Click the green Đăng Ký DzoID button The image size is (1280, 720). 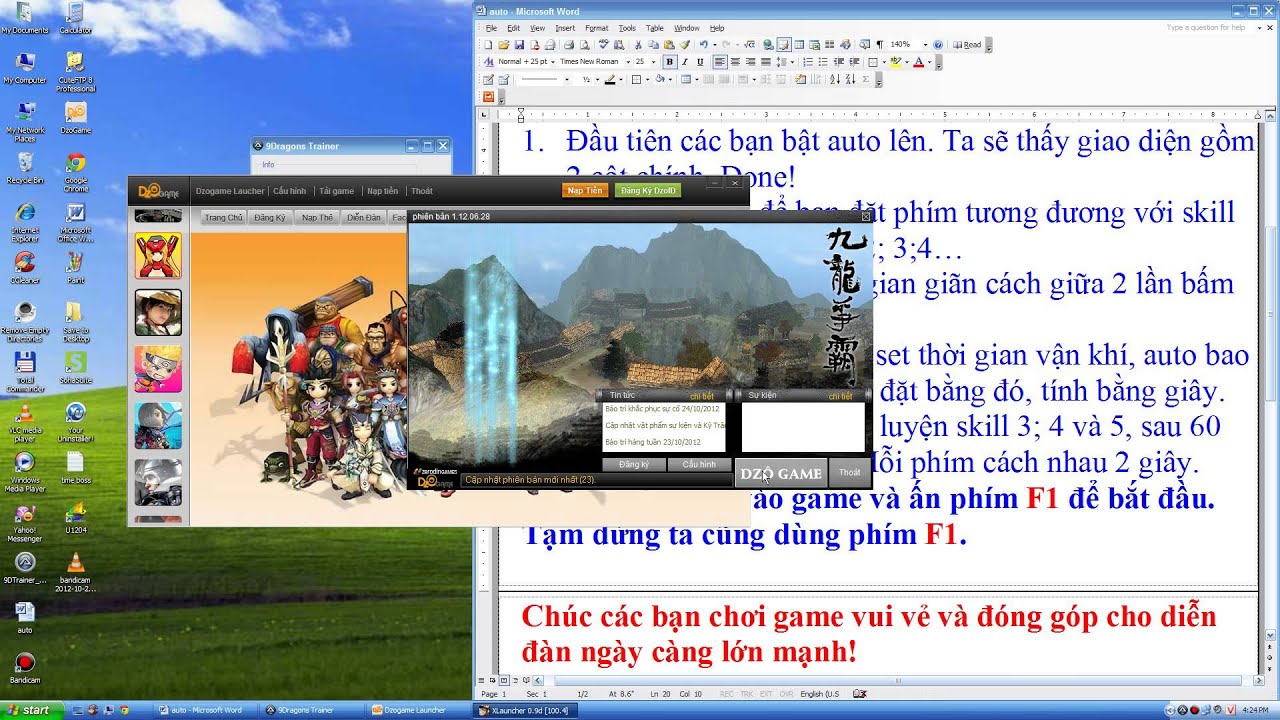tap(648, 190)
